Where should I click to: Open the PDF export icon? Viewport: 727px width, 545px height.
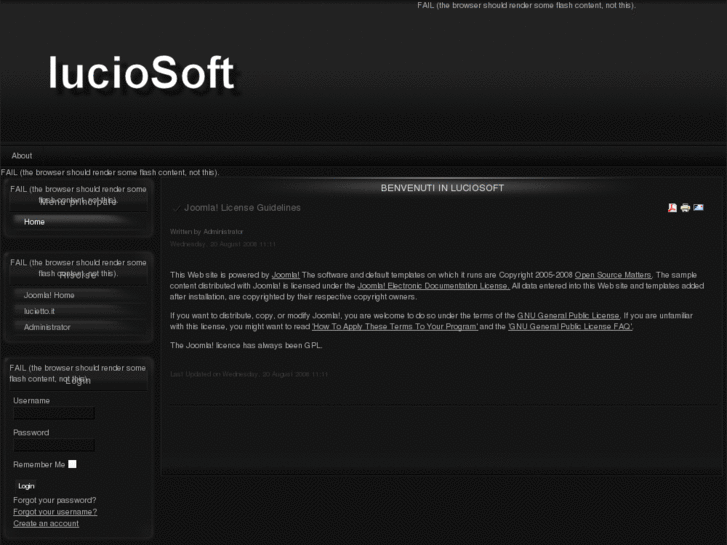672,208
